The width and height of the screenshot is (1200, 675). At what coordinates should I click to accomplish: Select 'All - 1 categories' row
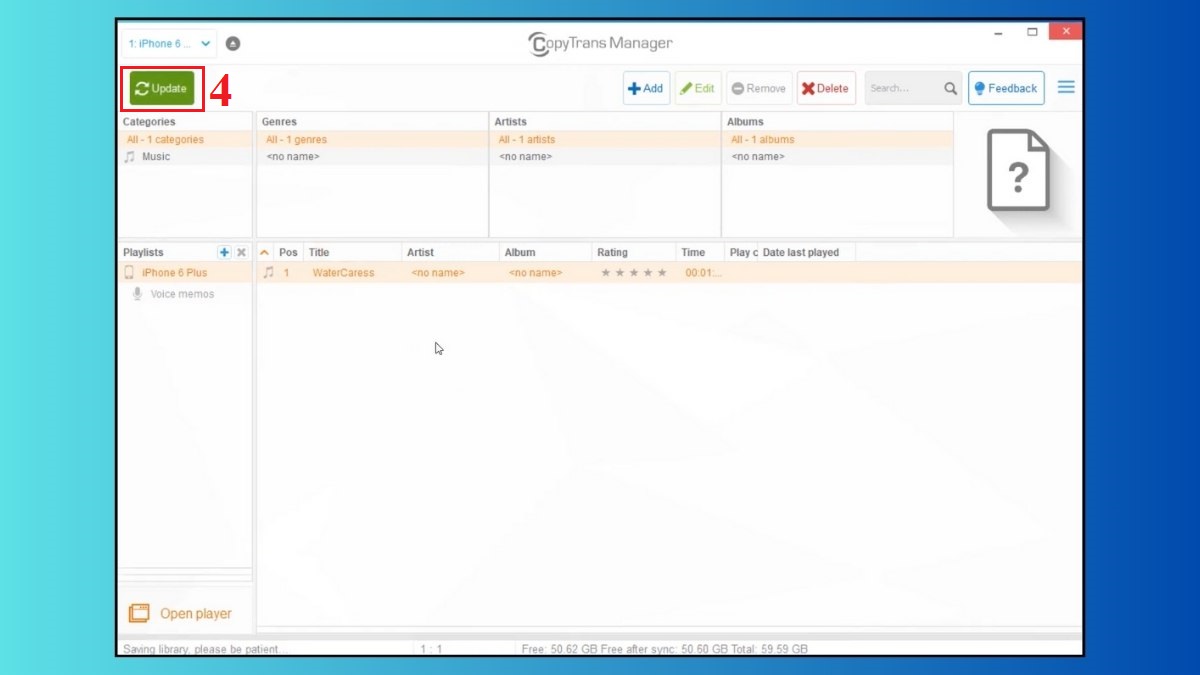point(185,140)
